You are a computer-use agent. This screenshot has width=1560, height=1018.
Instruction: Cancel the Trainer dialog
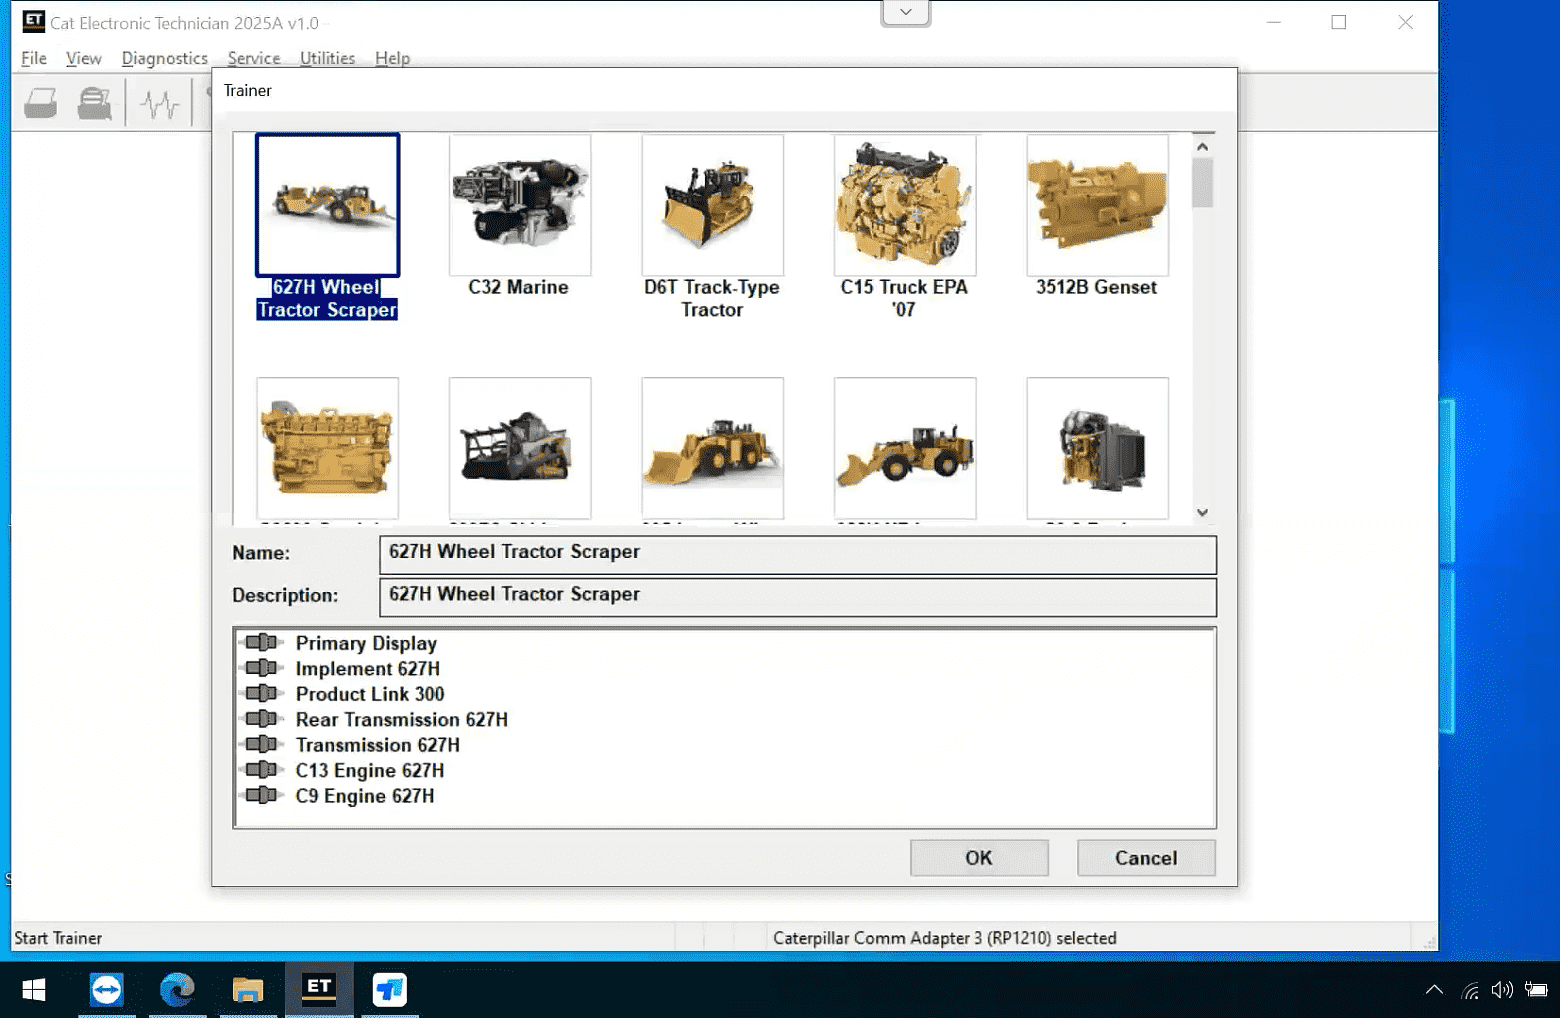1145,857
